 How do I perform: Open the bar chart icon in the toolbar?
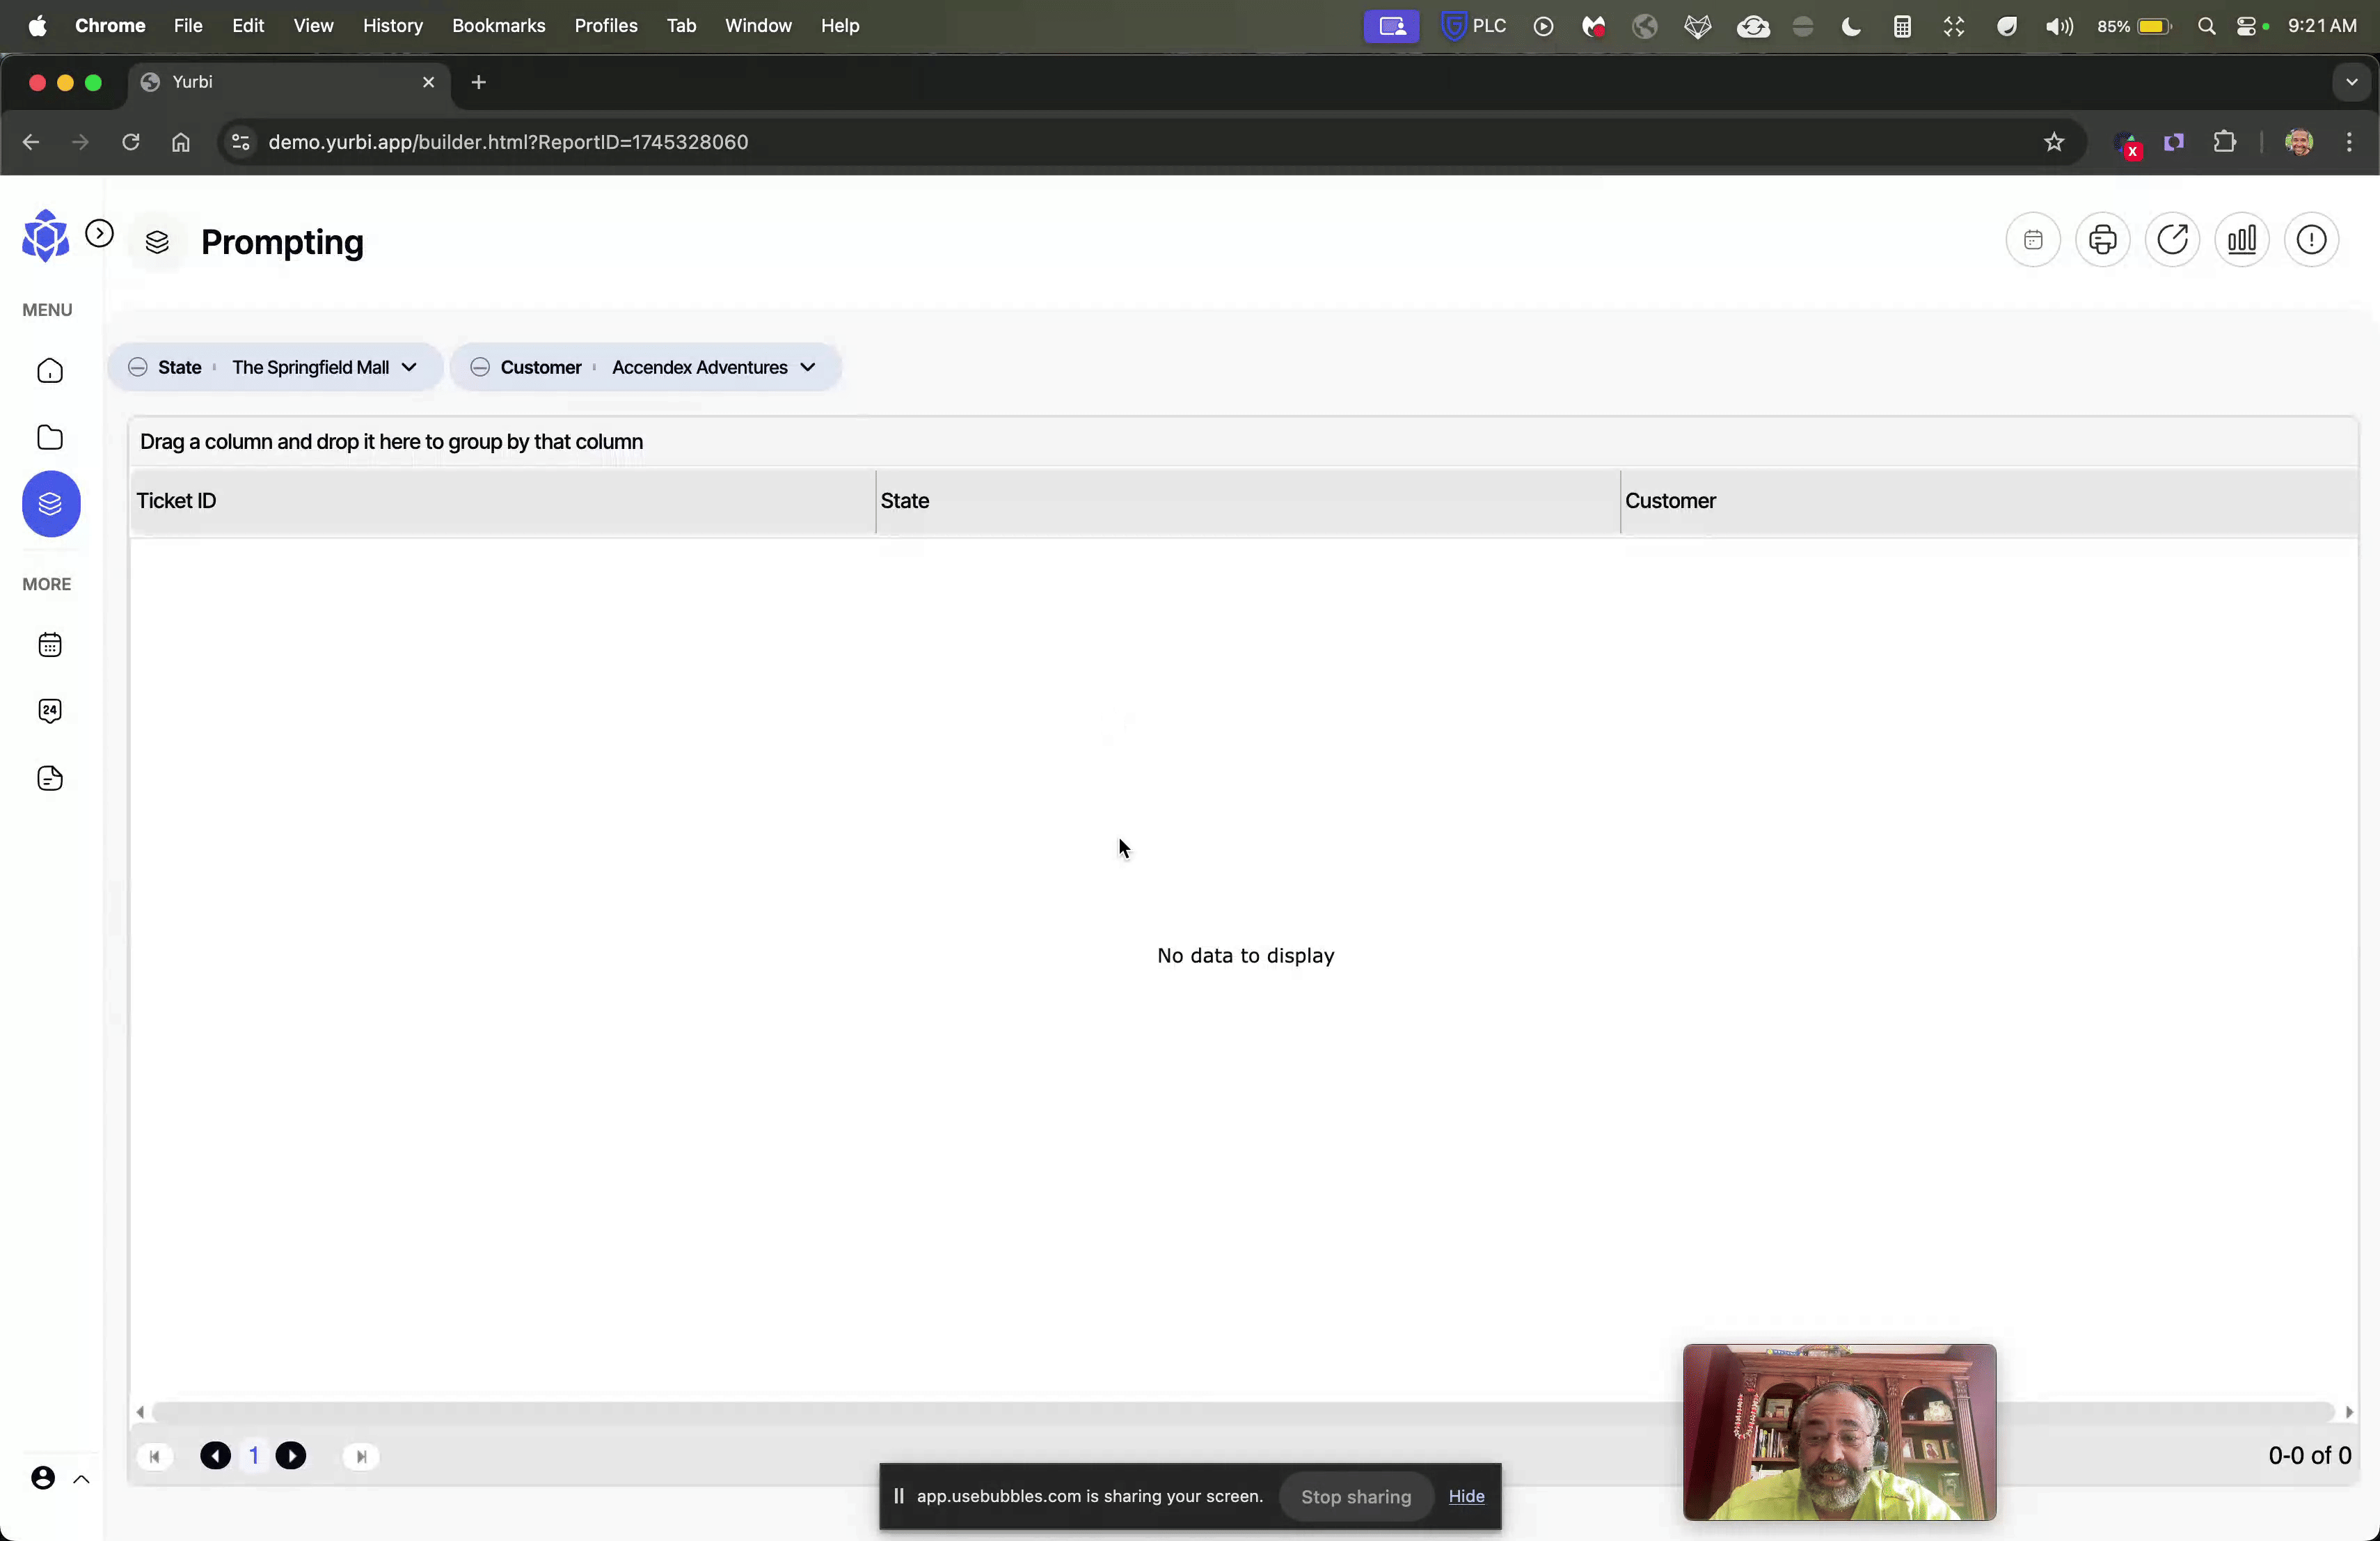(x=2241, y=240)
